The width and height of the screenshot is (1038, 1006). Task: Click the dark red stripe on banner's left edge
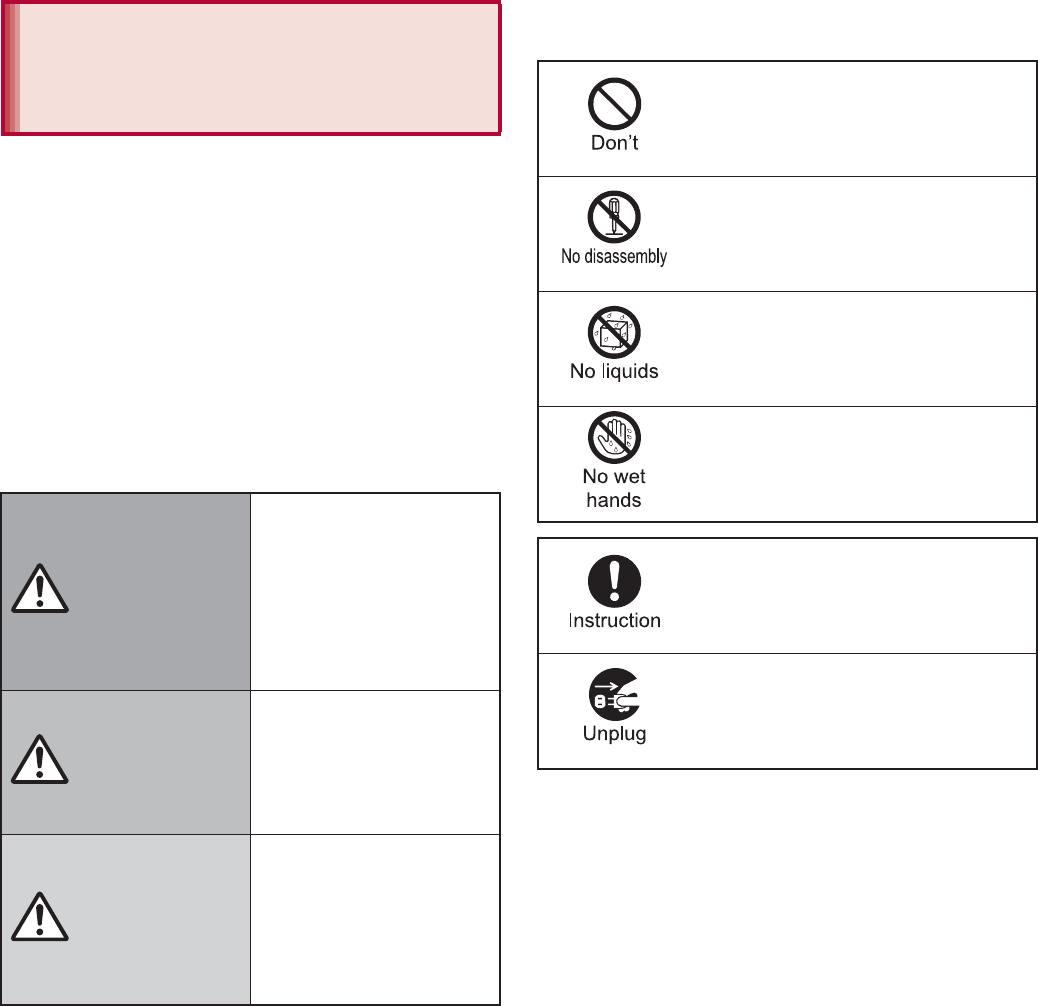point(10,67)
